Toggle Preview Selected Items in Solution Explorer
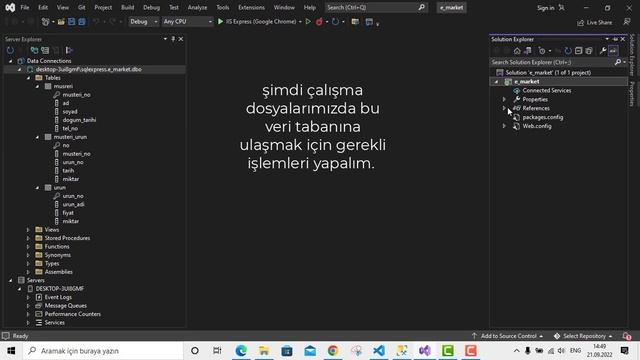 tap(613, 51)
